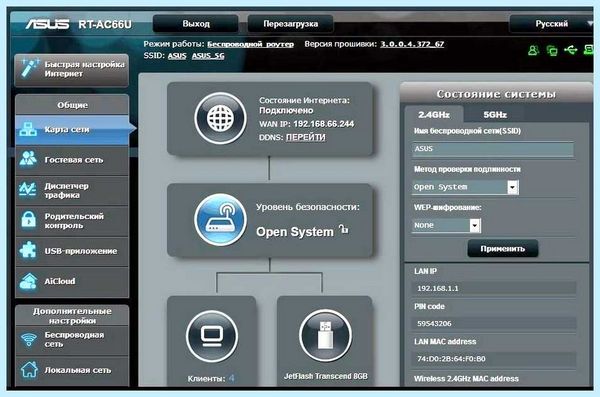Viewport: 600px width, 397px height.
Task: Open the USB-приложение menu entry
Action: click(x=72, y=251)
